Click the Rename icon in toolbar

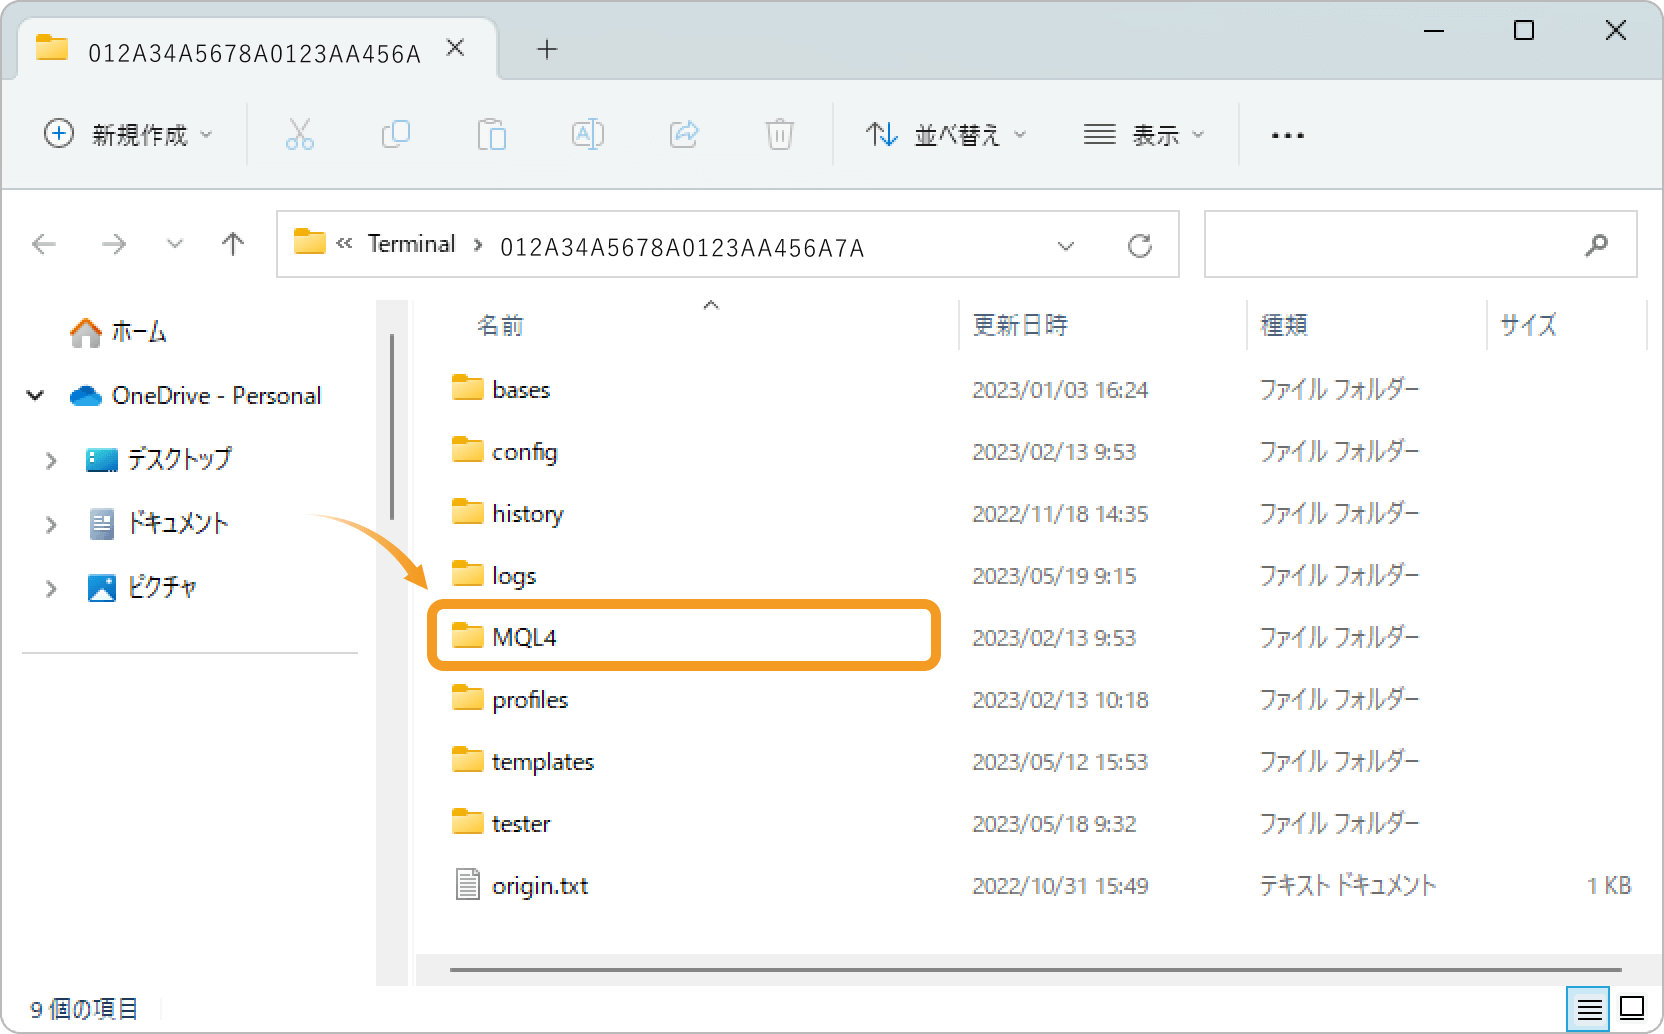point(588,134)
